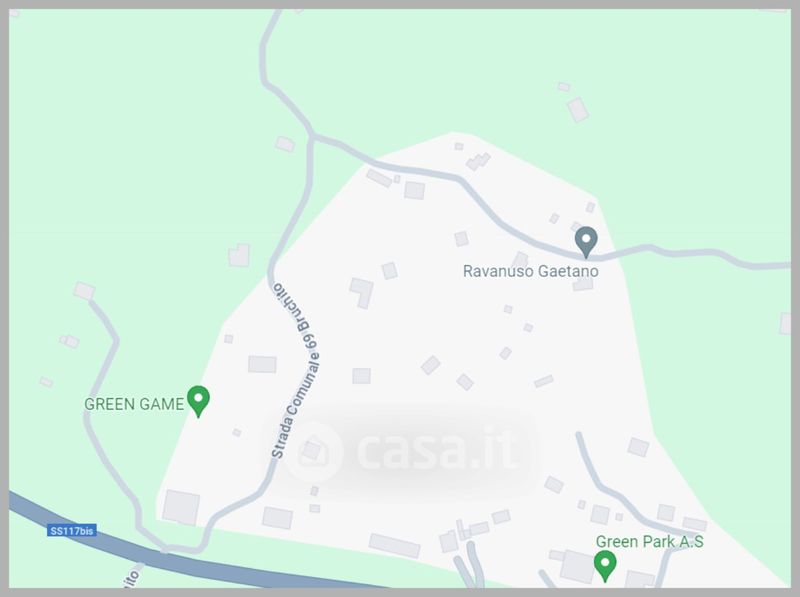The width and height of the screenshot is (800, 597).
Task: Select the SS117bis road shield badge
Action: (71, 531)
